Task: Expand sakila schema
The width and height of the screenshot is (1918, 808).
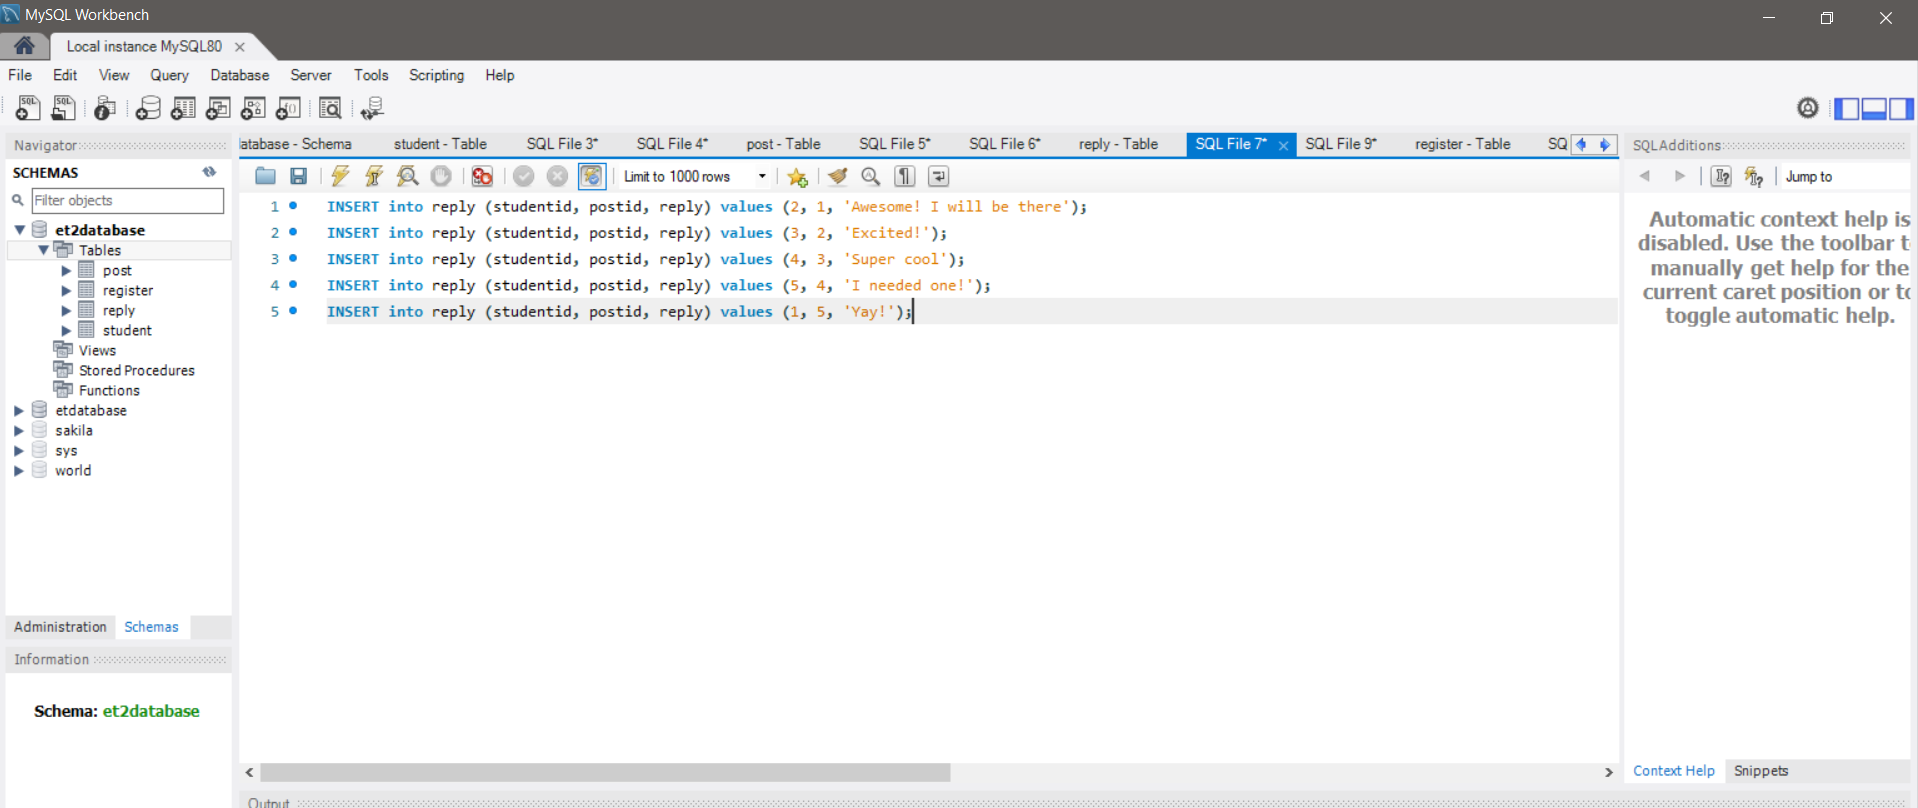Action: click(19, 430)
